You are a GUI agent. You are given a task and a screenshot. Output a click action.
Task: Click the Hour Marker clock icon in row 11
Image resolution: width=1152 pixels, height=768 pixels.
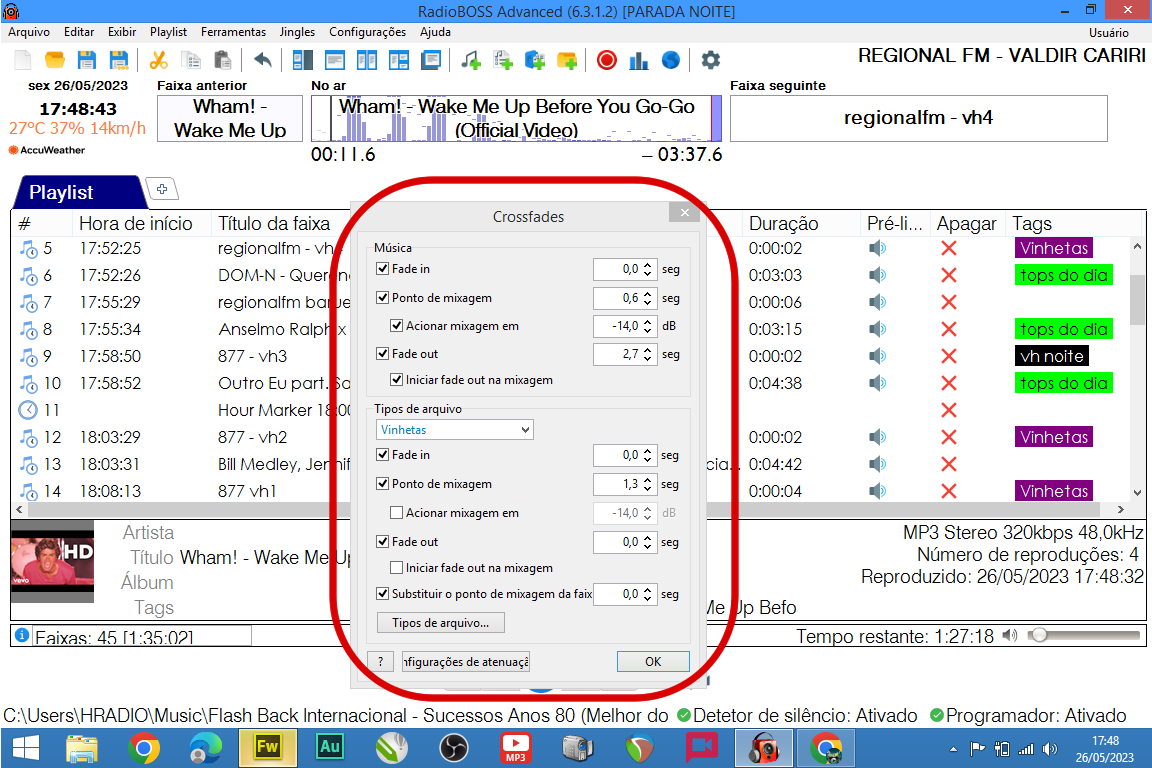click(x=28, y=410)
